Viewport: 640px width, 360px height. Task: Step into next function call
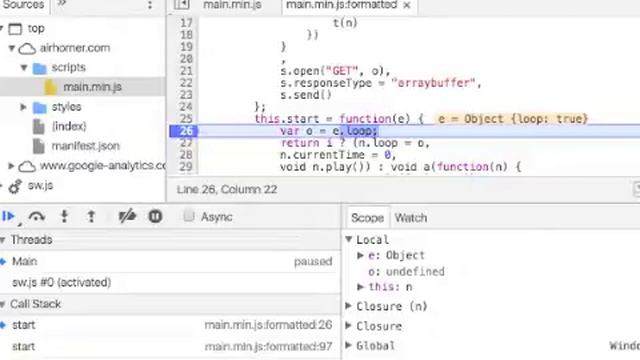64,216
